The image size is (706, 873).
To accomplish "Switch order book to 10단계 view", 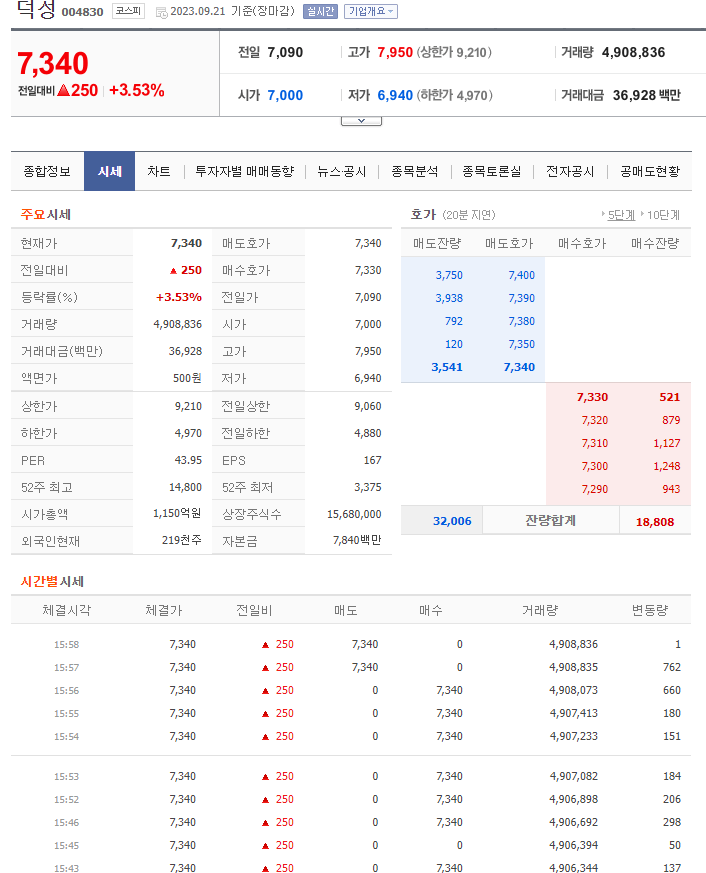I will [x=663, y=215].
